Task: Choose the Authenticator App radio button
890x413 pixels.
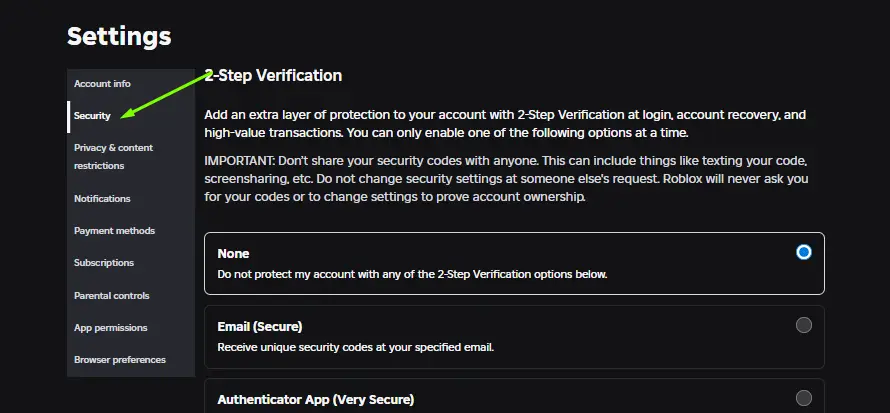Action: tap(803, 398)
